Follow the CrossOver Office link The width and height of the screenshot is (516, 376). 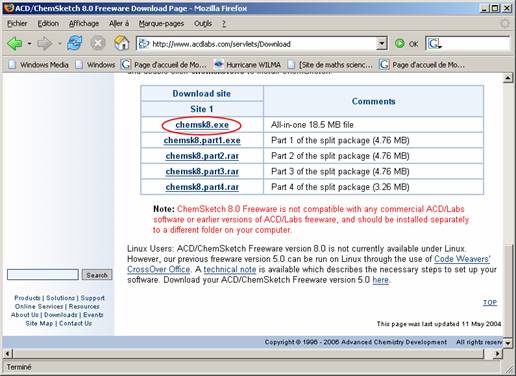pyautogui.click(x=158, y=269)
